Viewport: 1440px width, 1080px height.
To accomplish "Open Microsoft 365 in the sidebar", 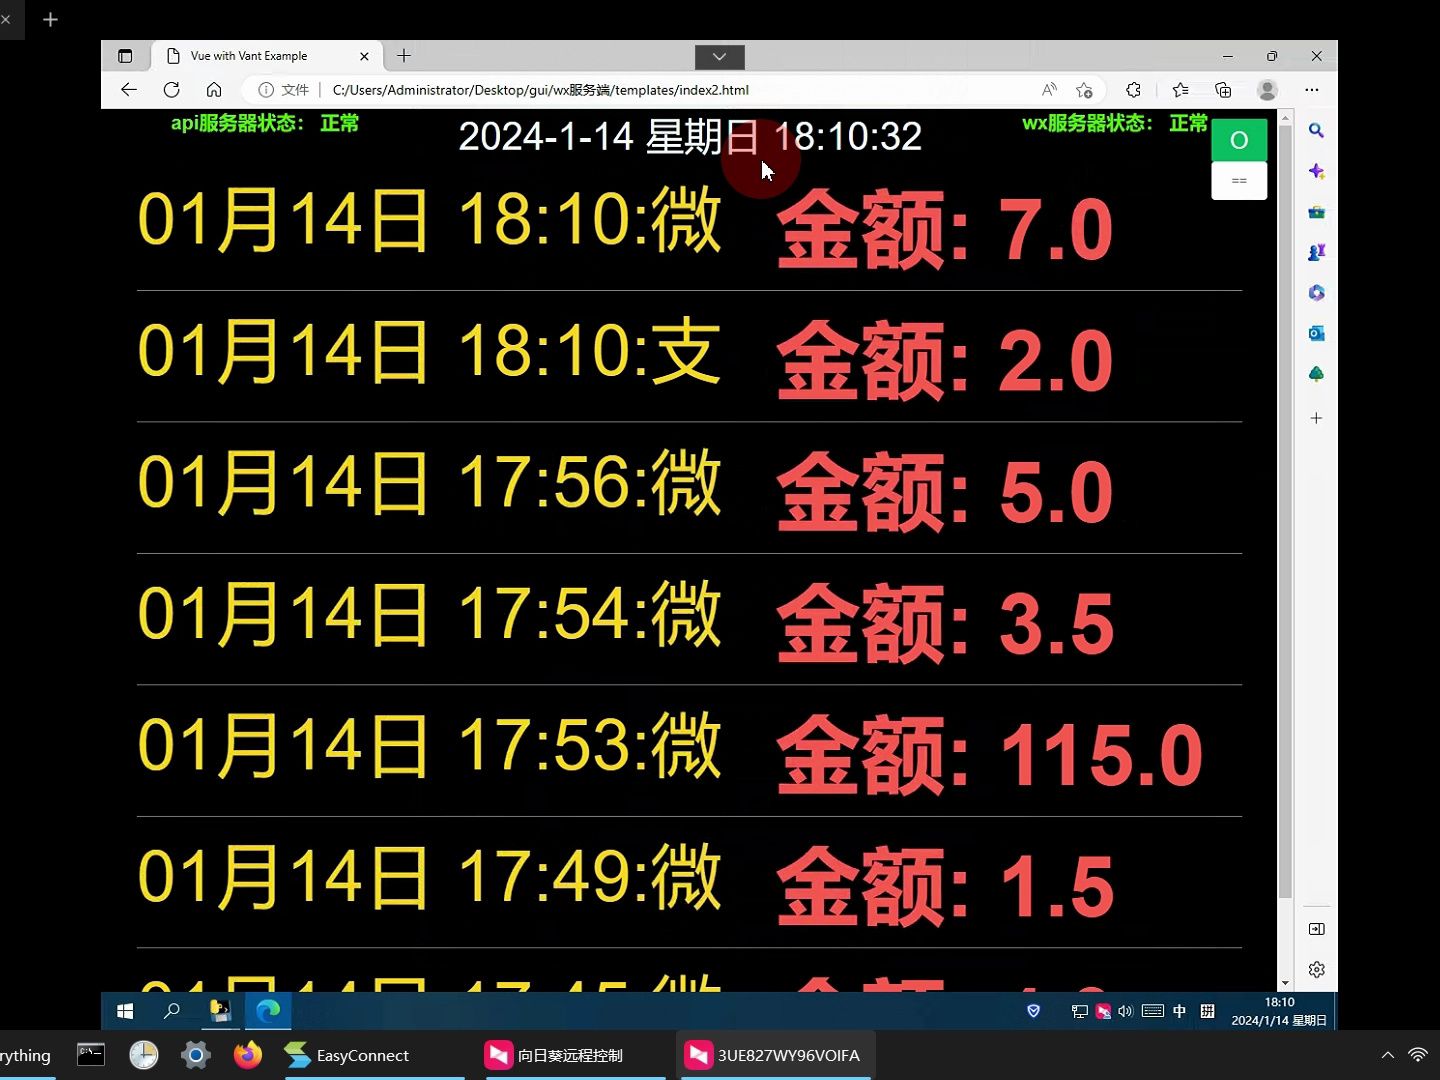I will (1316, 293).
